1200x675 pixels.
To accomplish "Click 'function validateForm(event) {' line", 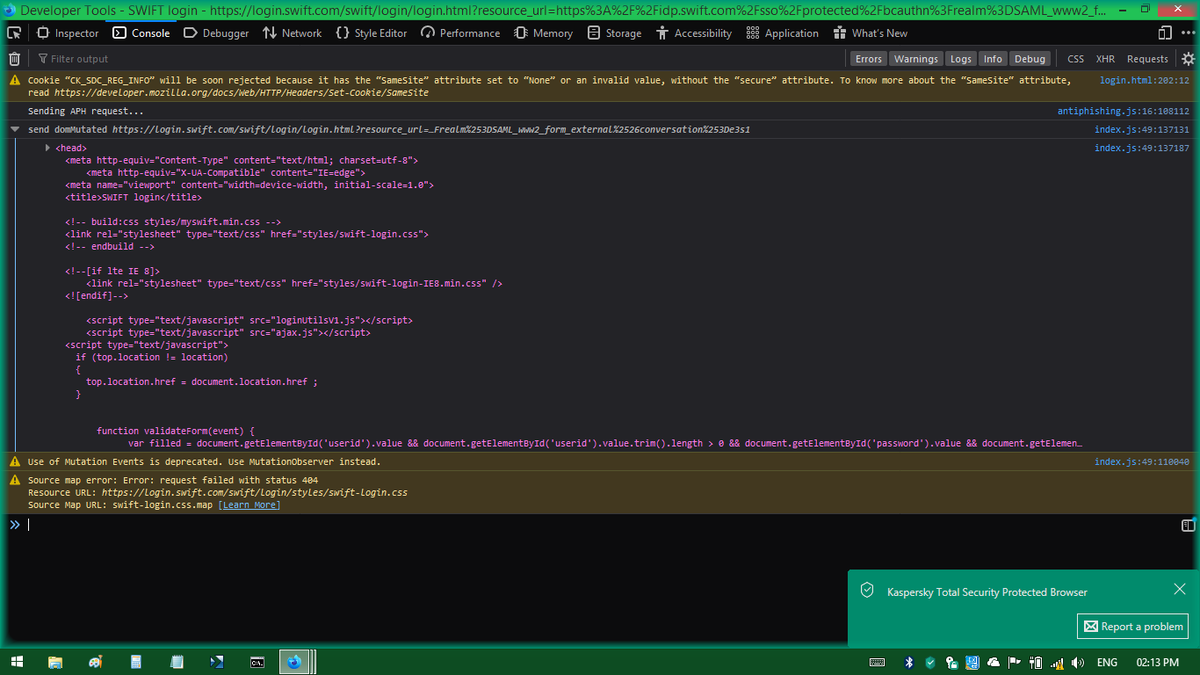I will click(x=176, y=431).
